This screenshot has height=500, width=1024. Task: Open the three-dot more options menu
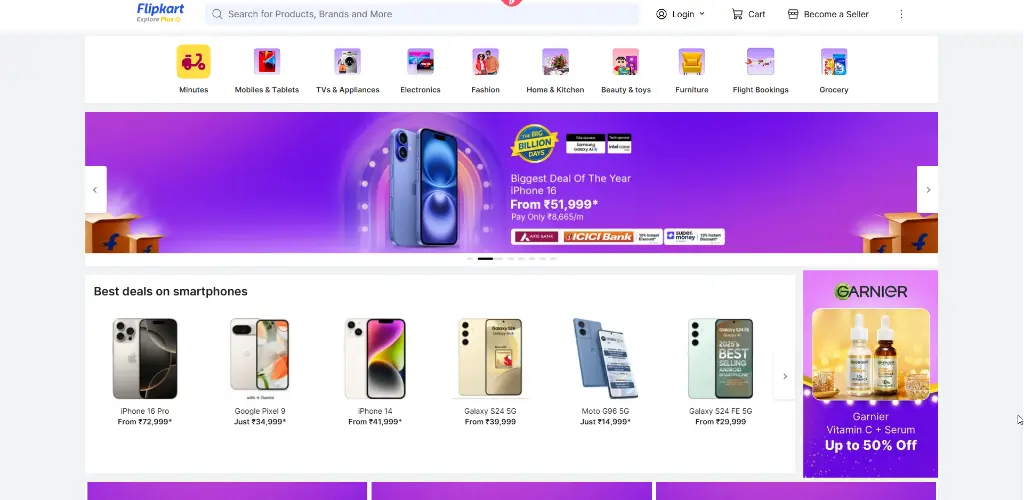click(x=901, y=14)
